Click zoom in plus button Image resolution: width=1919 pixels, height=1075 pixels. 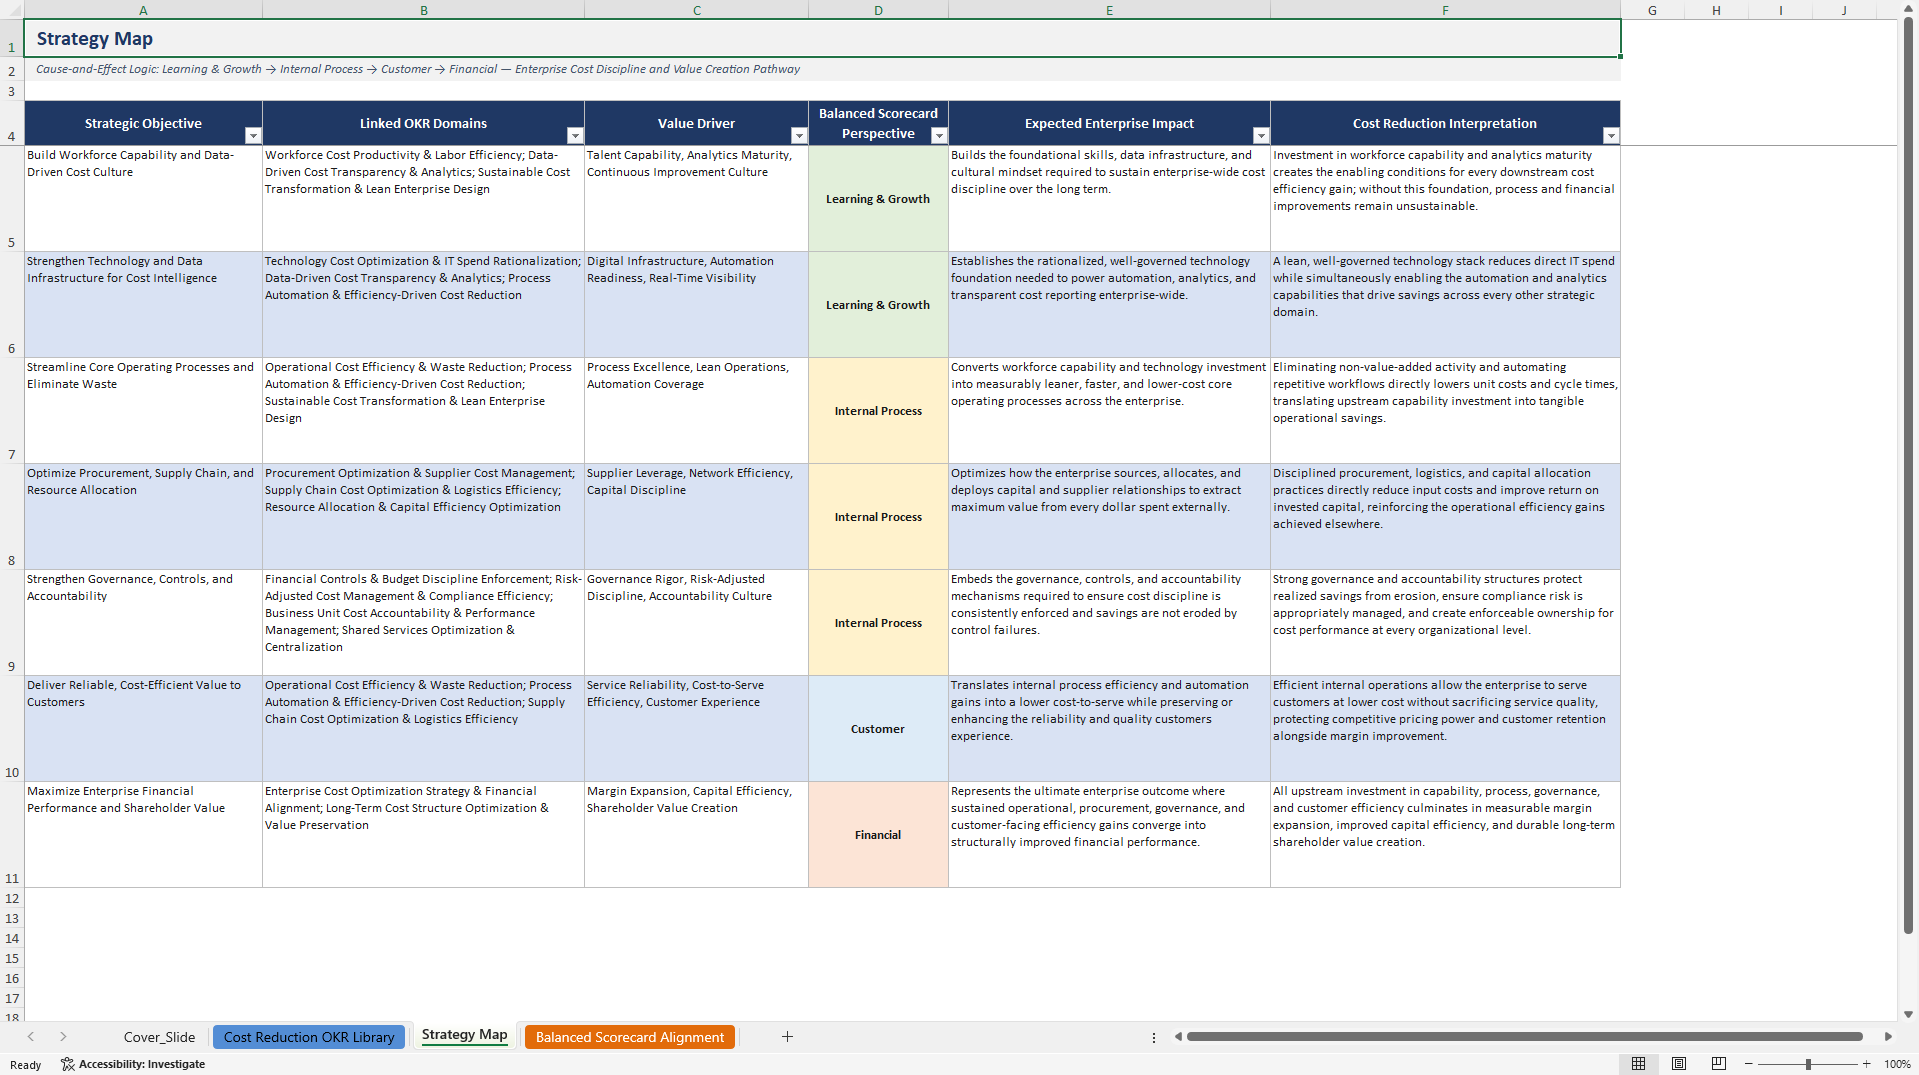1866,1064
